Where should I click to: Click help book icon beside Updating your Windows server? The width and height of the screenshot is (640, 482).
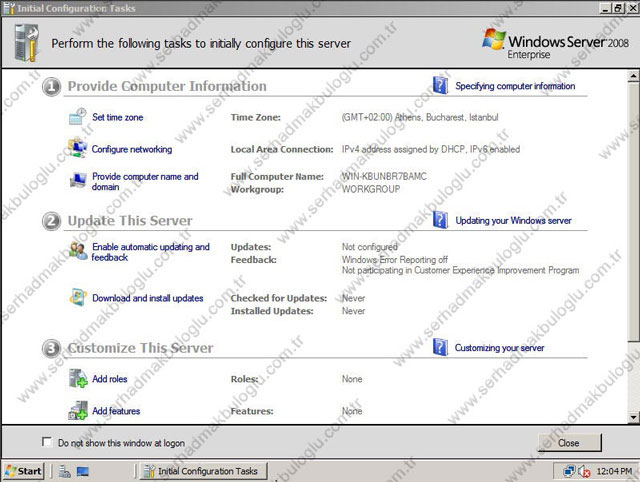[x=440, y=220]
